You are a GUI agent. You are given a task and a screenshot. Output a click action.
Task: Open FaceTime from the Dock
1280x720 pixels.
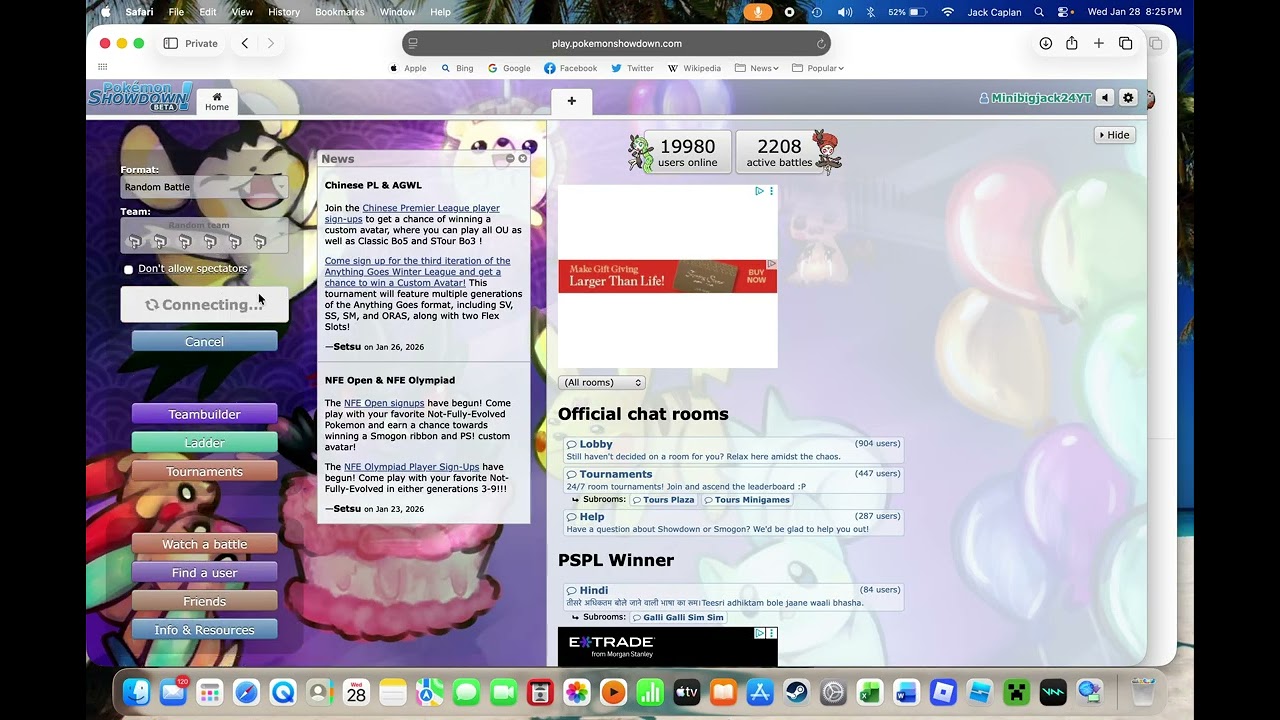[503, 692]
